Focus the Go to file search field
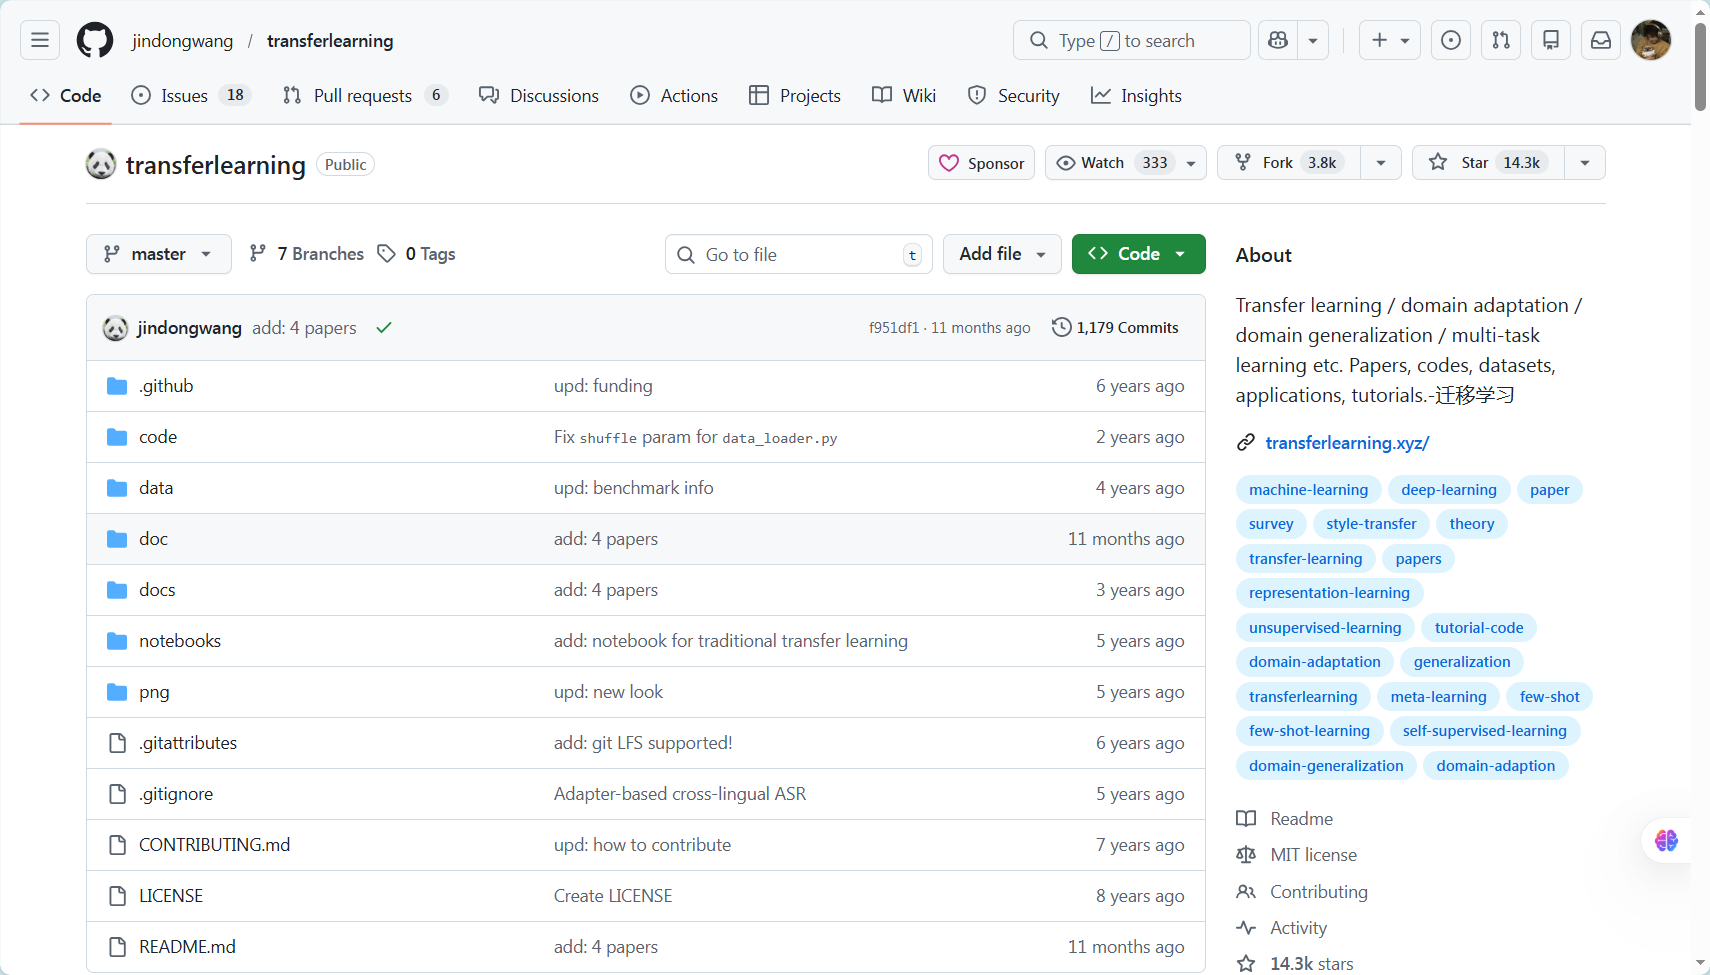 tap(798, 254)
